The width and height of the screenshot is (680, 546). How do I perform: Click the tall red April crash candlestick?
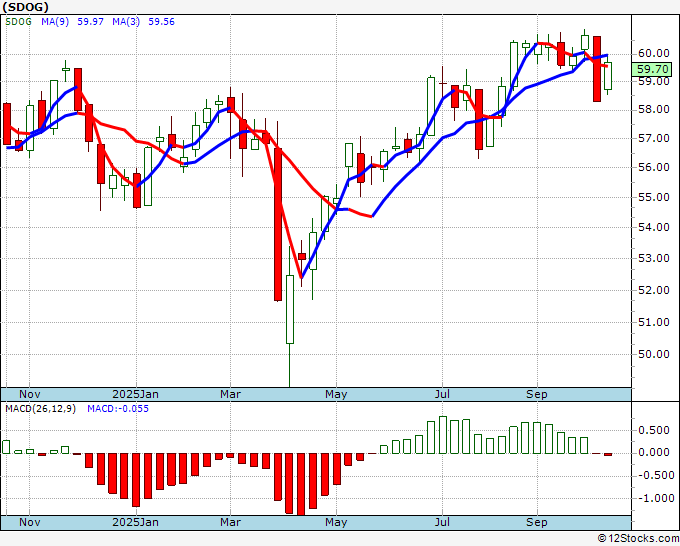[x=278, y=224]
